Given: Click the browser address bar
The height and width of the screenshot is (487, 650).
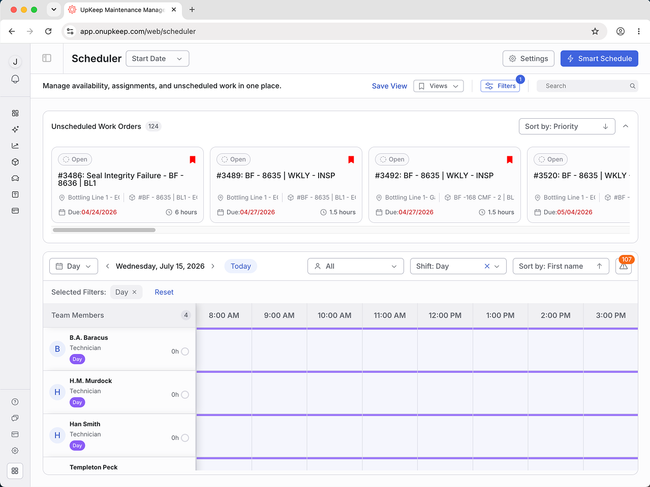Looking at the screenshot, I should [332, 31].
